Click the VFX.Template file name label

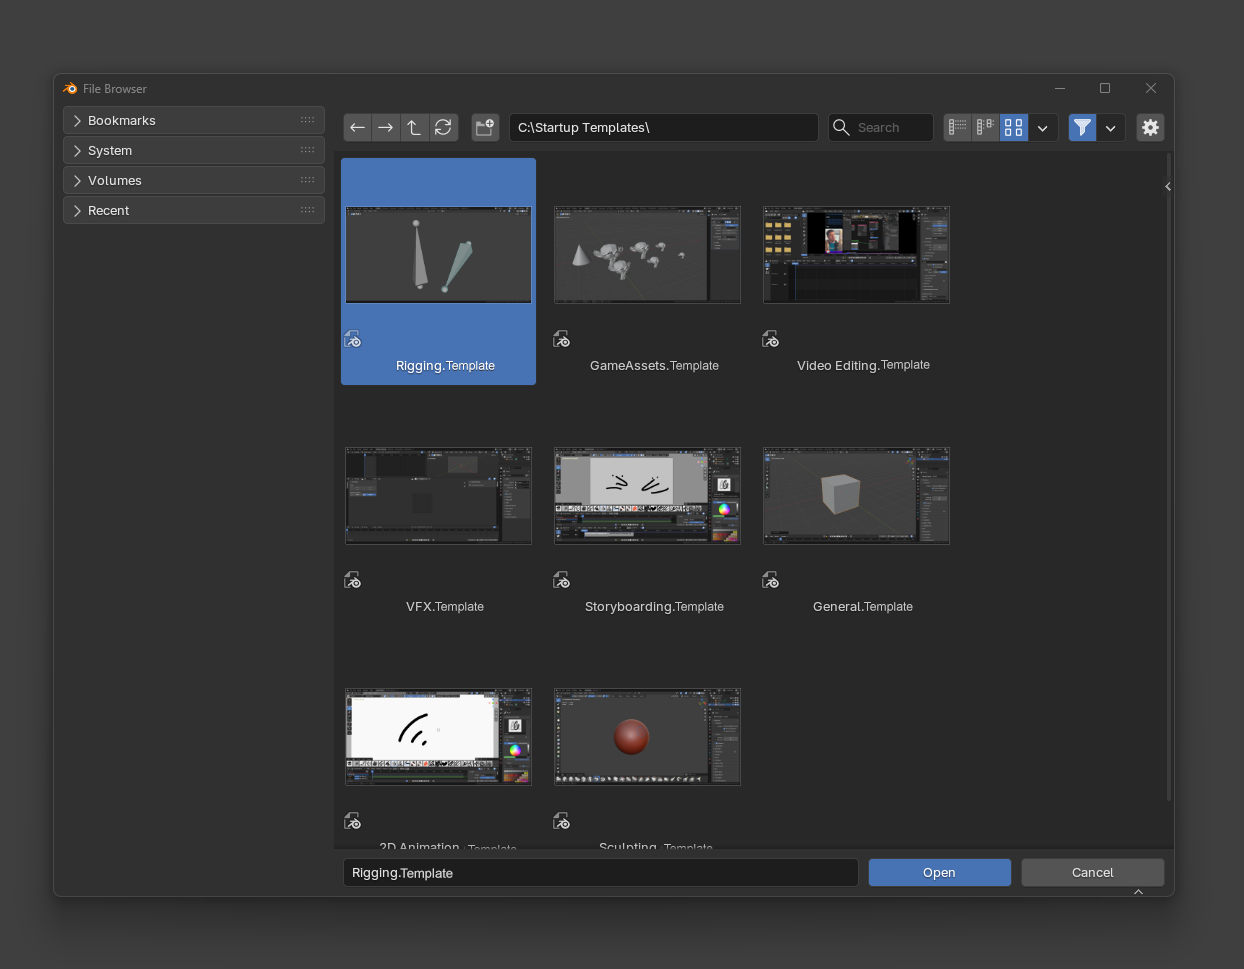(445, 607)
